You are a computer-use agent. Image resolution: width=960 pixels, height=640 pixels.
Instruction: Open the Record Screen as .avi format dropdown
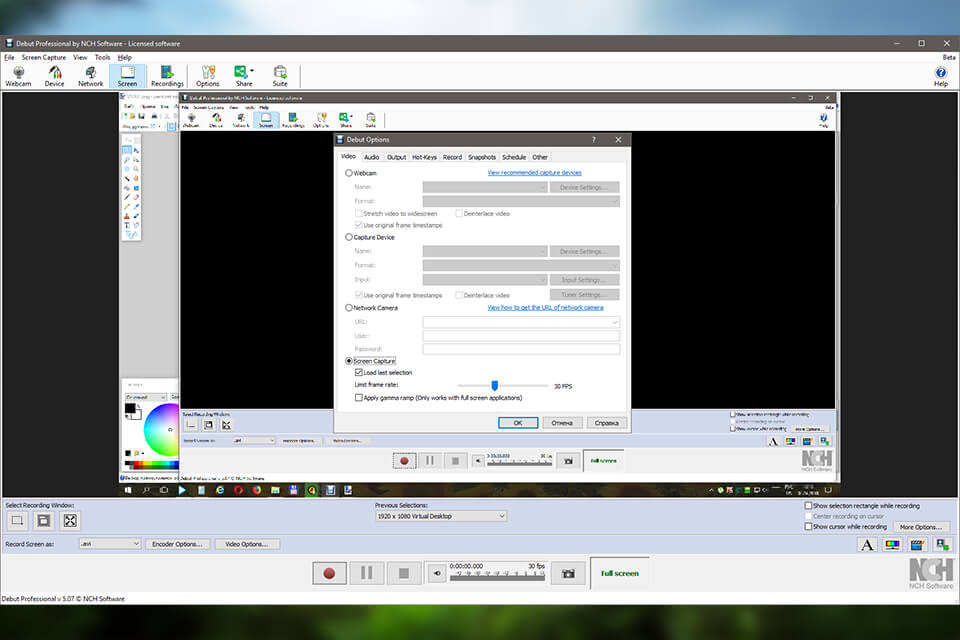(110, 544)
